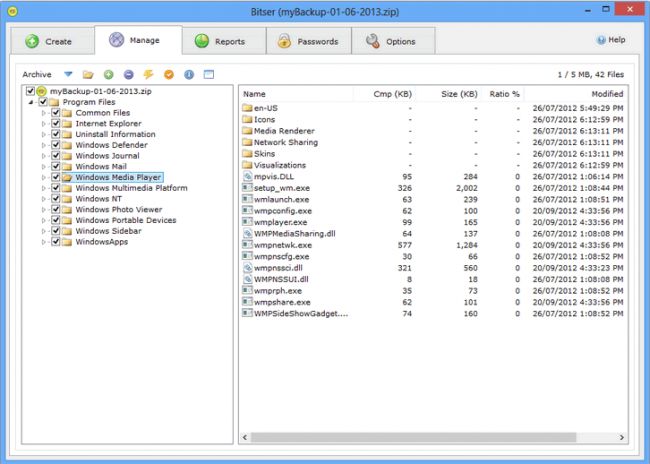
Task: Click the Skins folder icon
Action: pyautogui.click(x=247, y=153)
